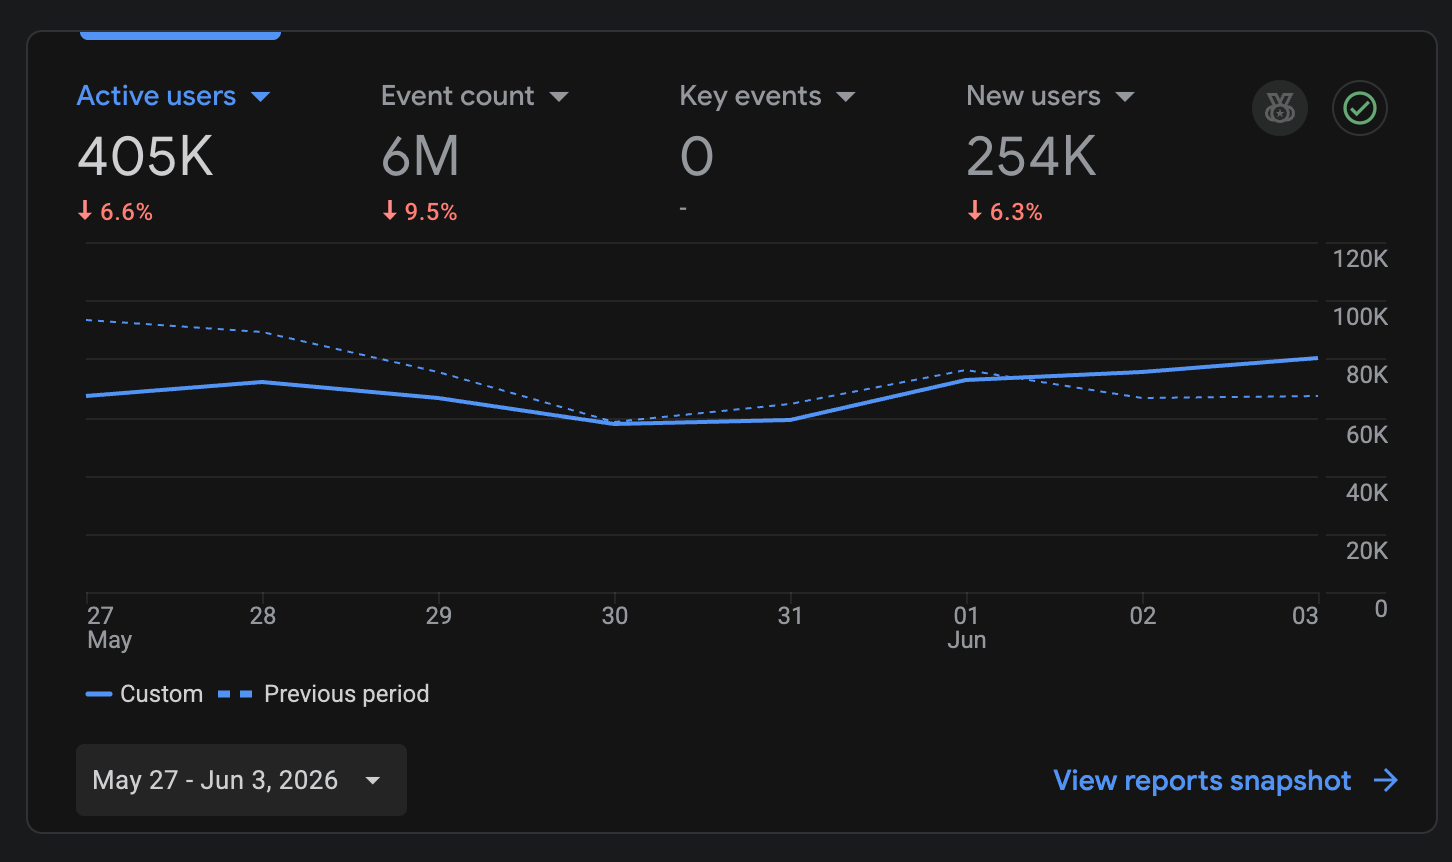Click the solid line point at 30

pyautogui.click(x=613, y=423)
